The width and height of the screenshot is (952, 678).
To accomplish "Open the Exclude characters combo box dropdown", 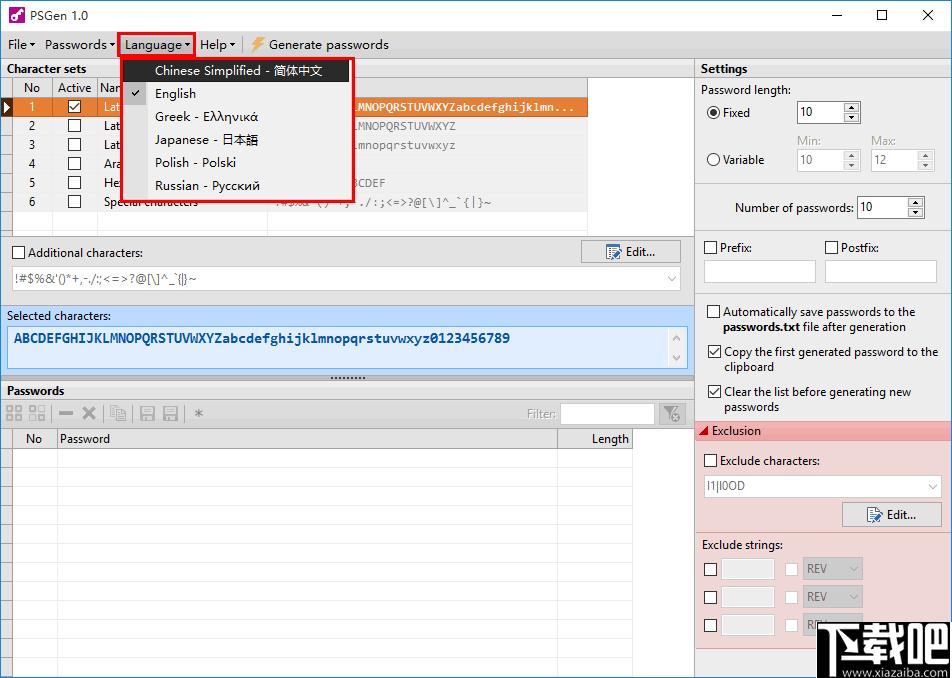I will point(933,486).
